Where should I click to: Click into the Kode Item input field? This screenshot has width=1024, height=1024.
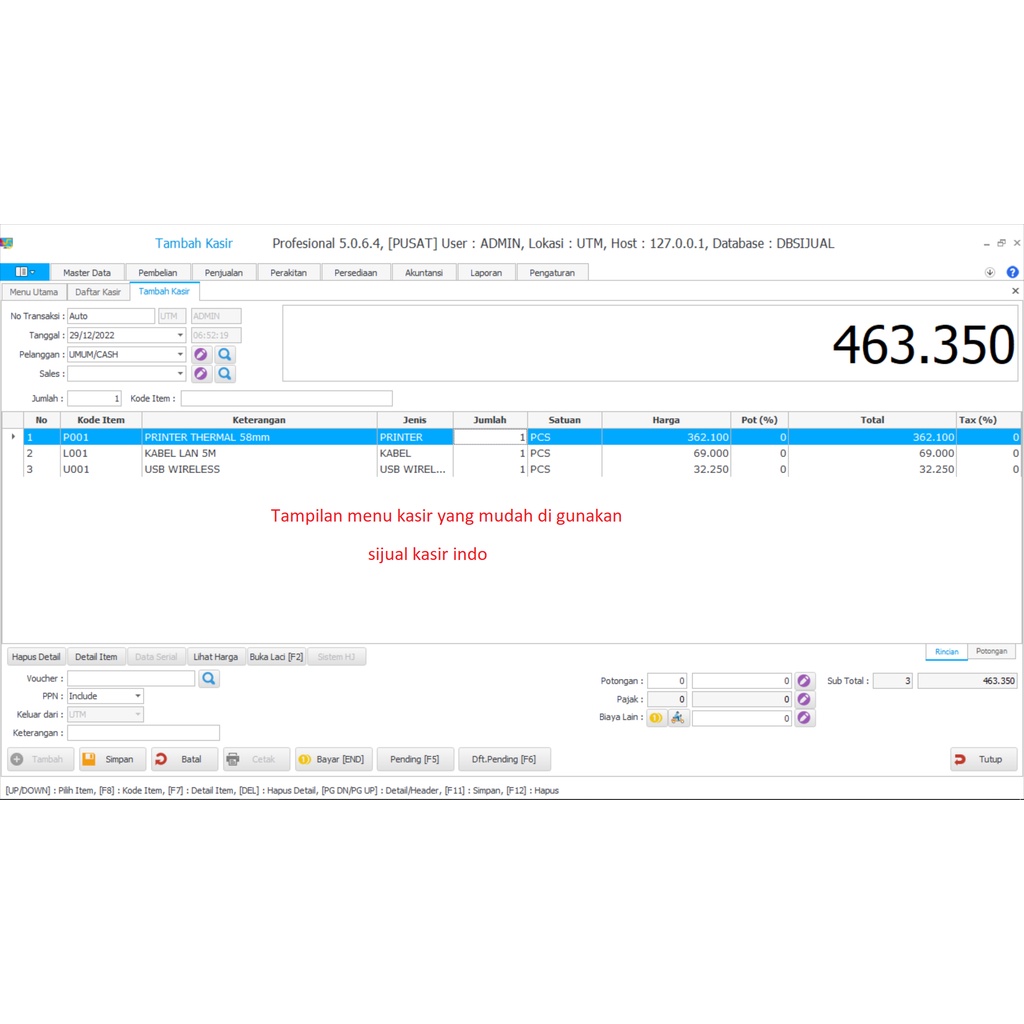[286, 398]
